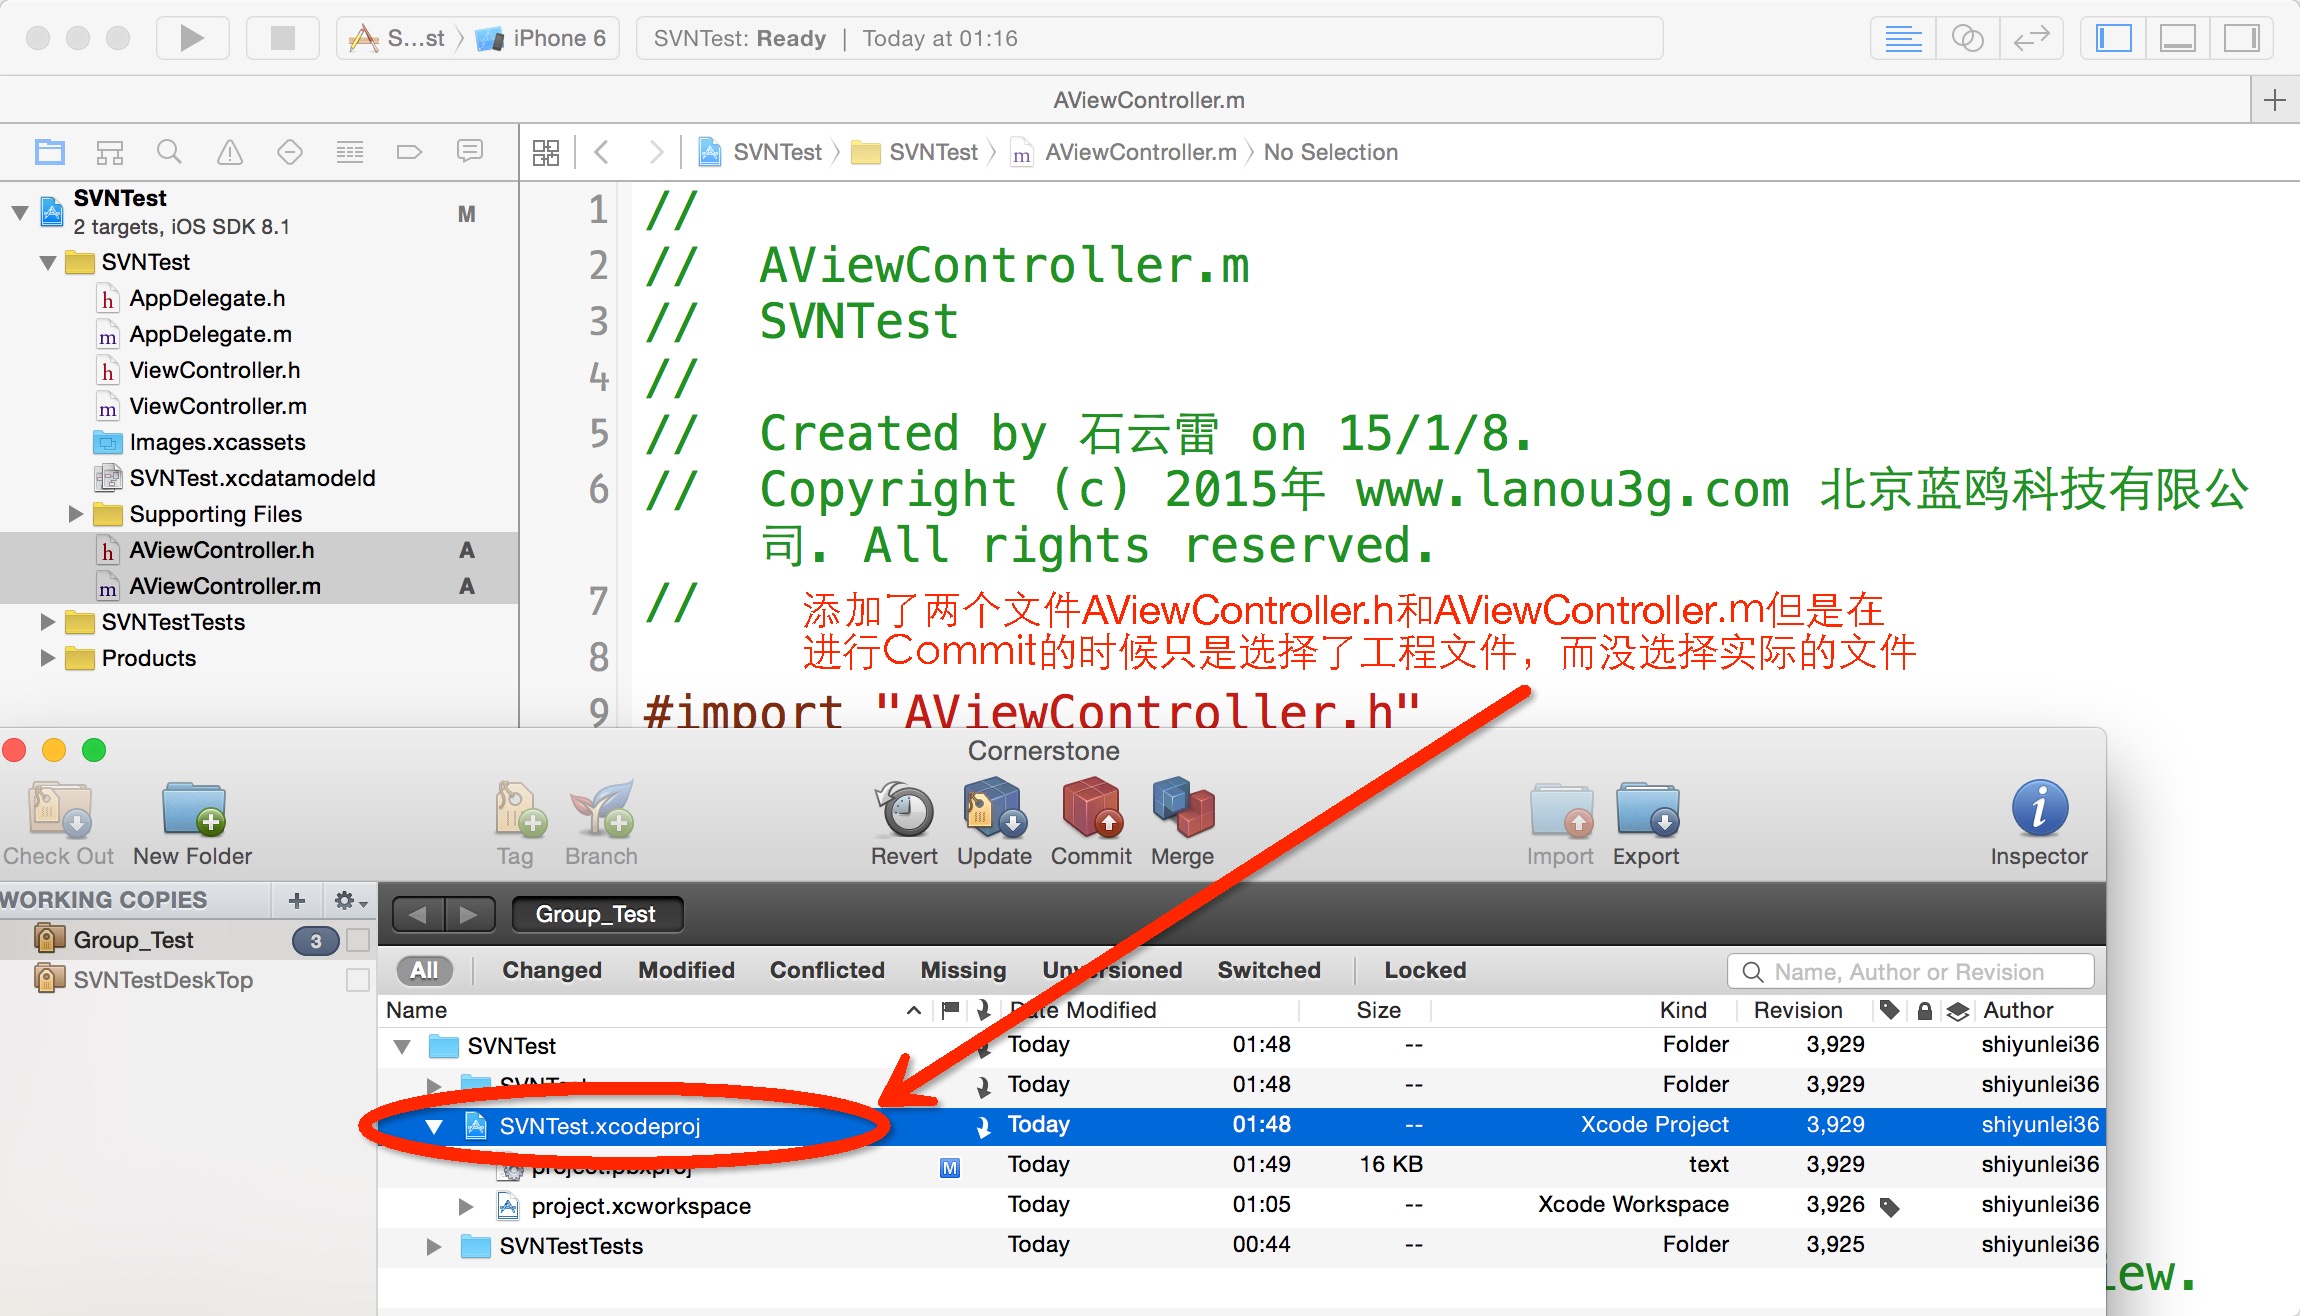Open the related items grid icon

point(546,152)
